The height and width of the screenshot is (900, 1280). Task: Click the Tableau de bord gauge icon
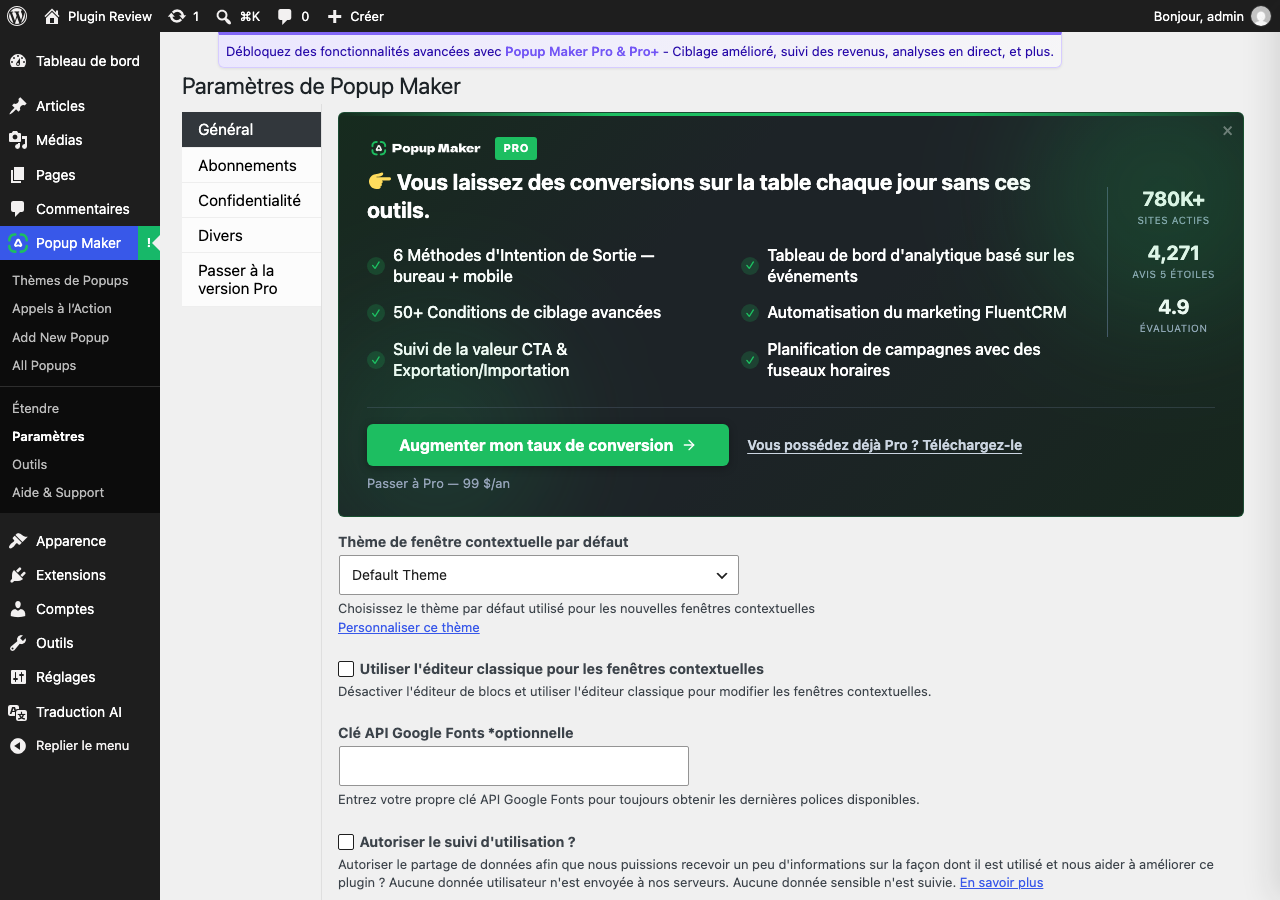click(x=18, y=61)
